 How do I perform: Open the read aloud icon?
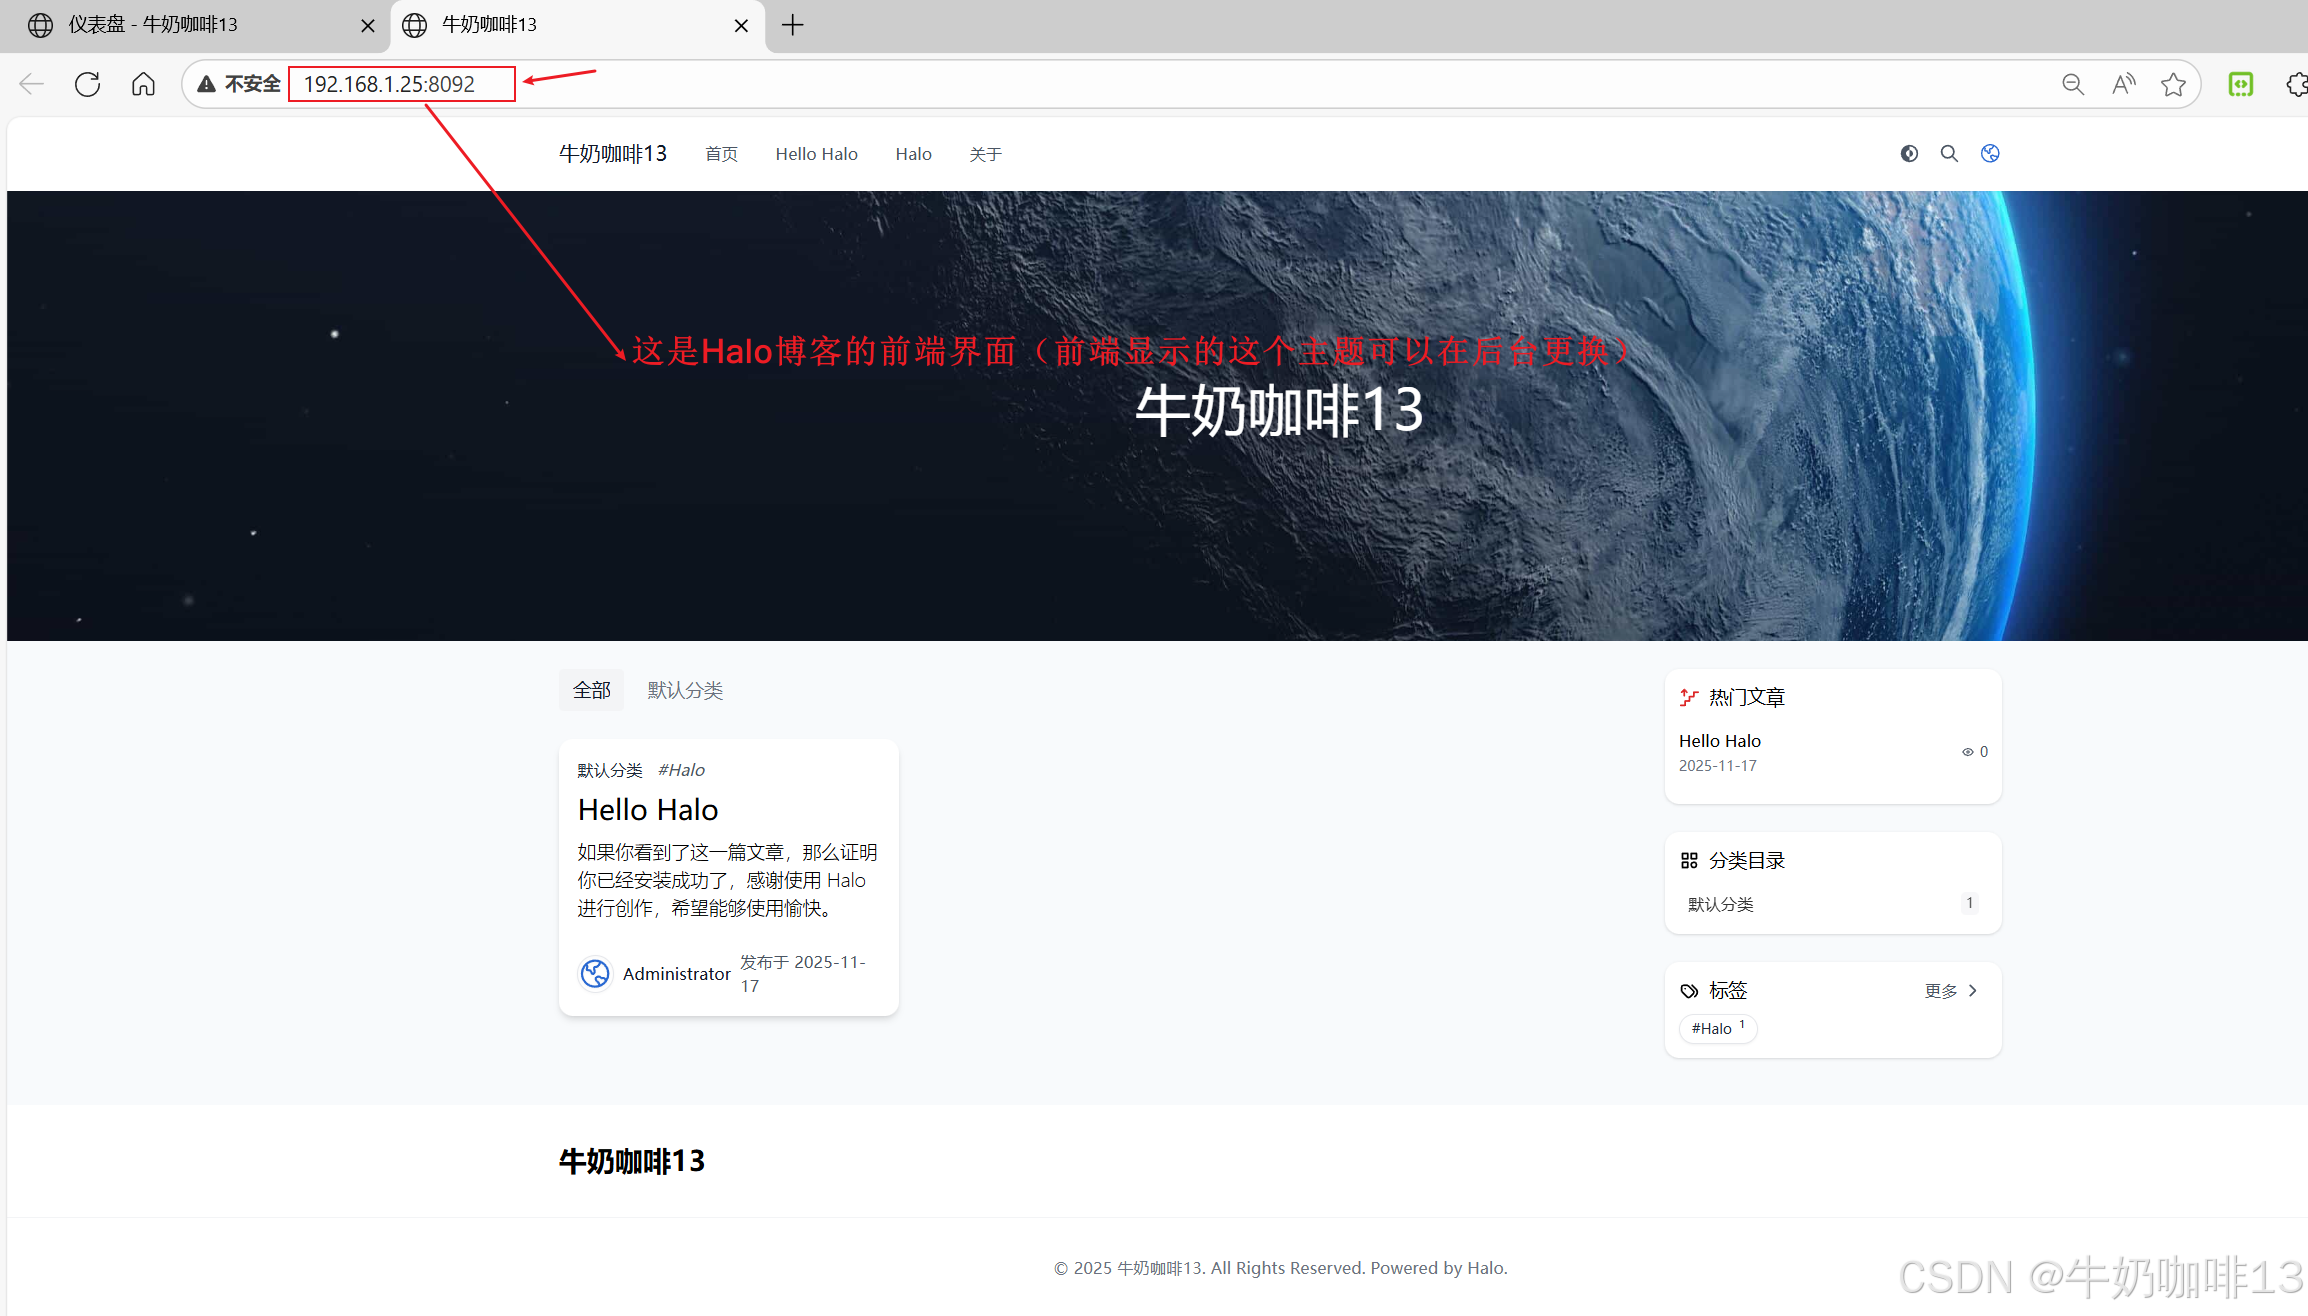point(2123,84)
